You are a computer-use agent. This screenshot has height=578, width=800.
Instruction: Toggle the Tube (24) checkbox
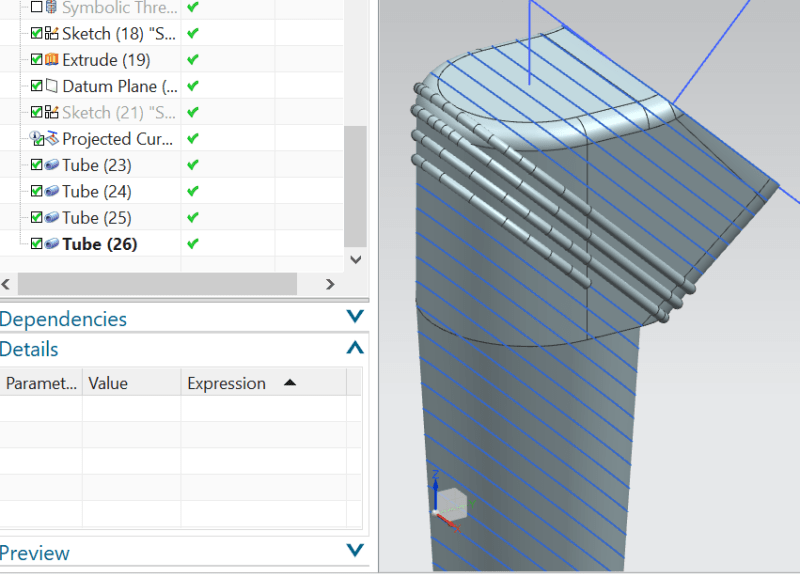point(36,191)
